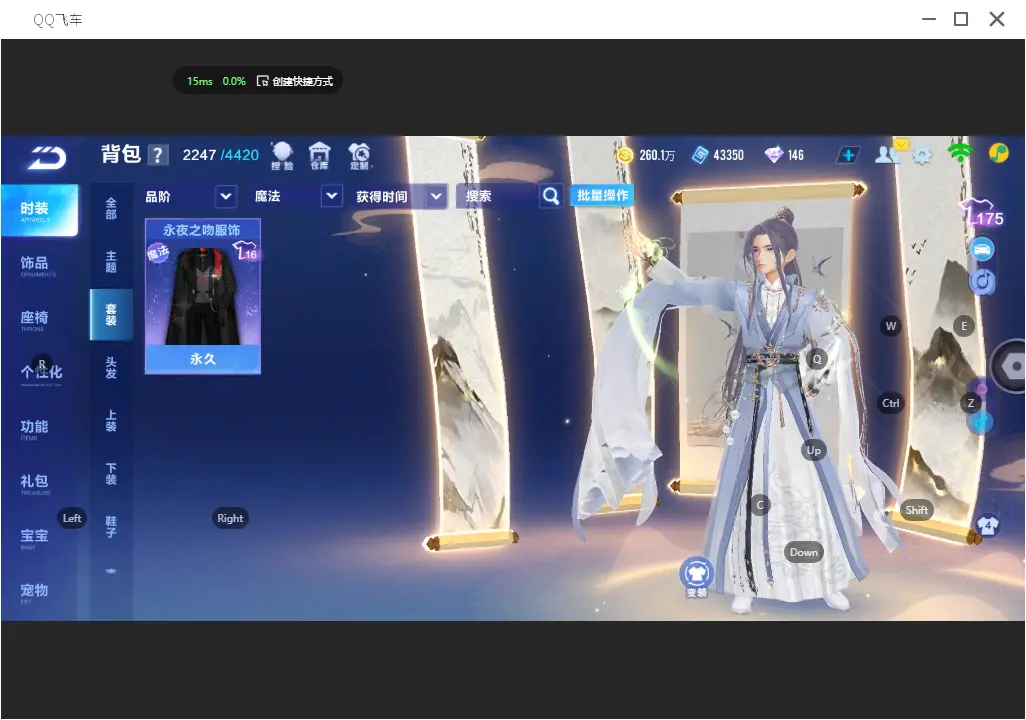Image resolution: width=1026 pixels, height=720 pixels.
Task: Click the gold coin currency icon
Action: pyautogui.click(x=625, y=155)
